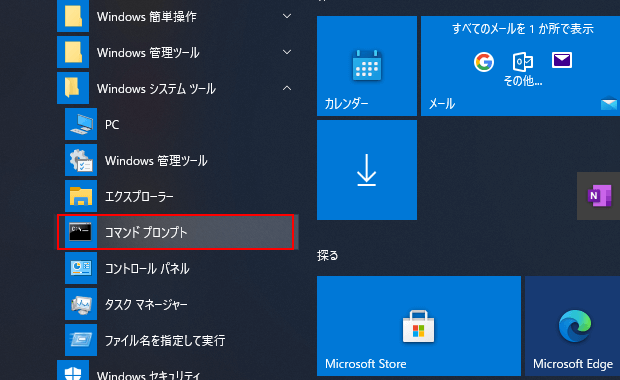Select the PC entry label

[112, 125]
